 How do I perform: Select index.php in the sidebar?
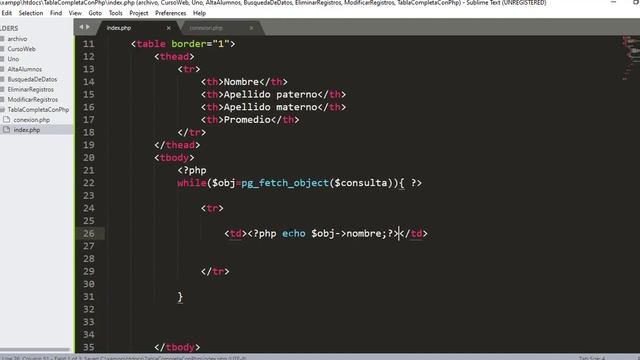[x=27, y=130]
